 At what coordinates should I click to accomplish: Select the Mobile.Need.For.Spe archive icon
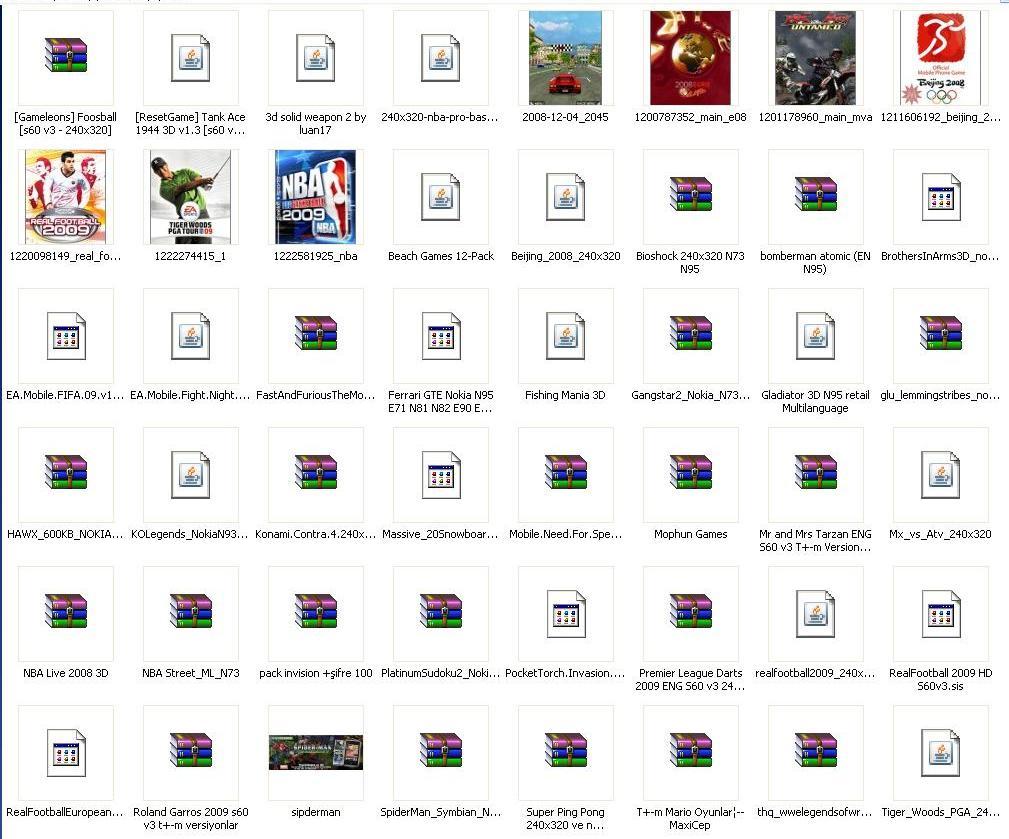pos(566,472)
